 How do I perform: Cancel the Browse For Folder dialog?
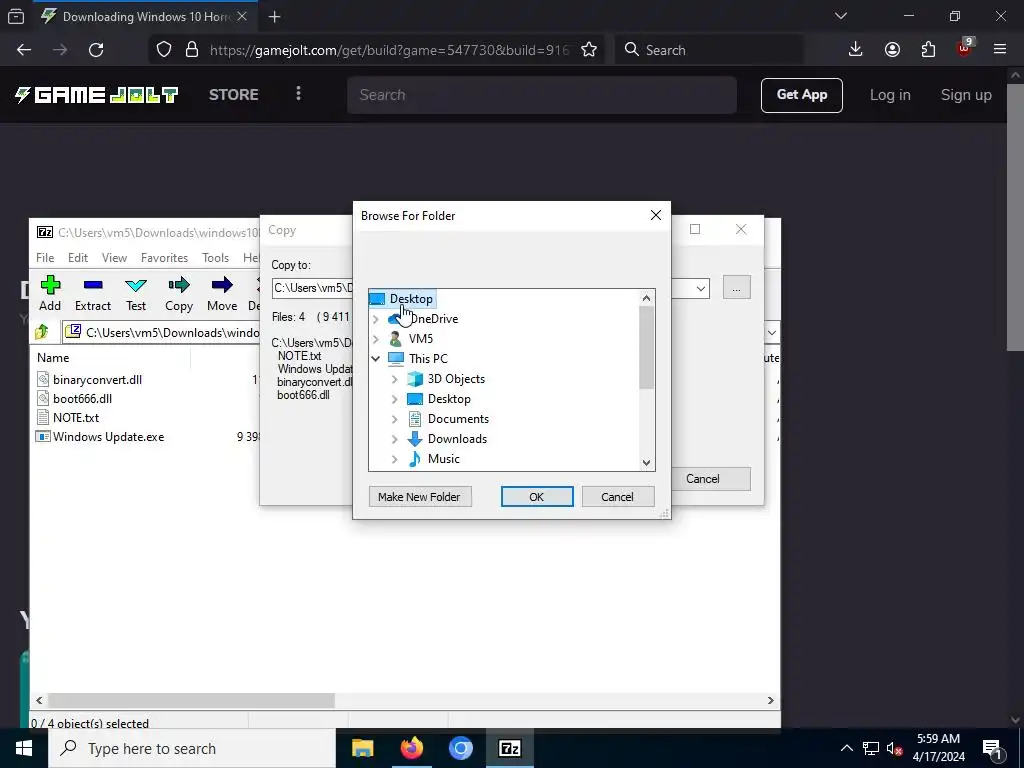618,497
